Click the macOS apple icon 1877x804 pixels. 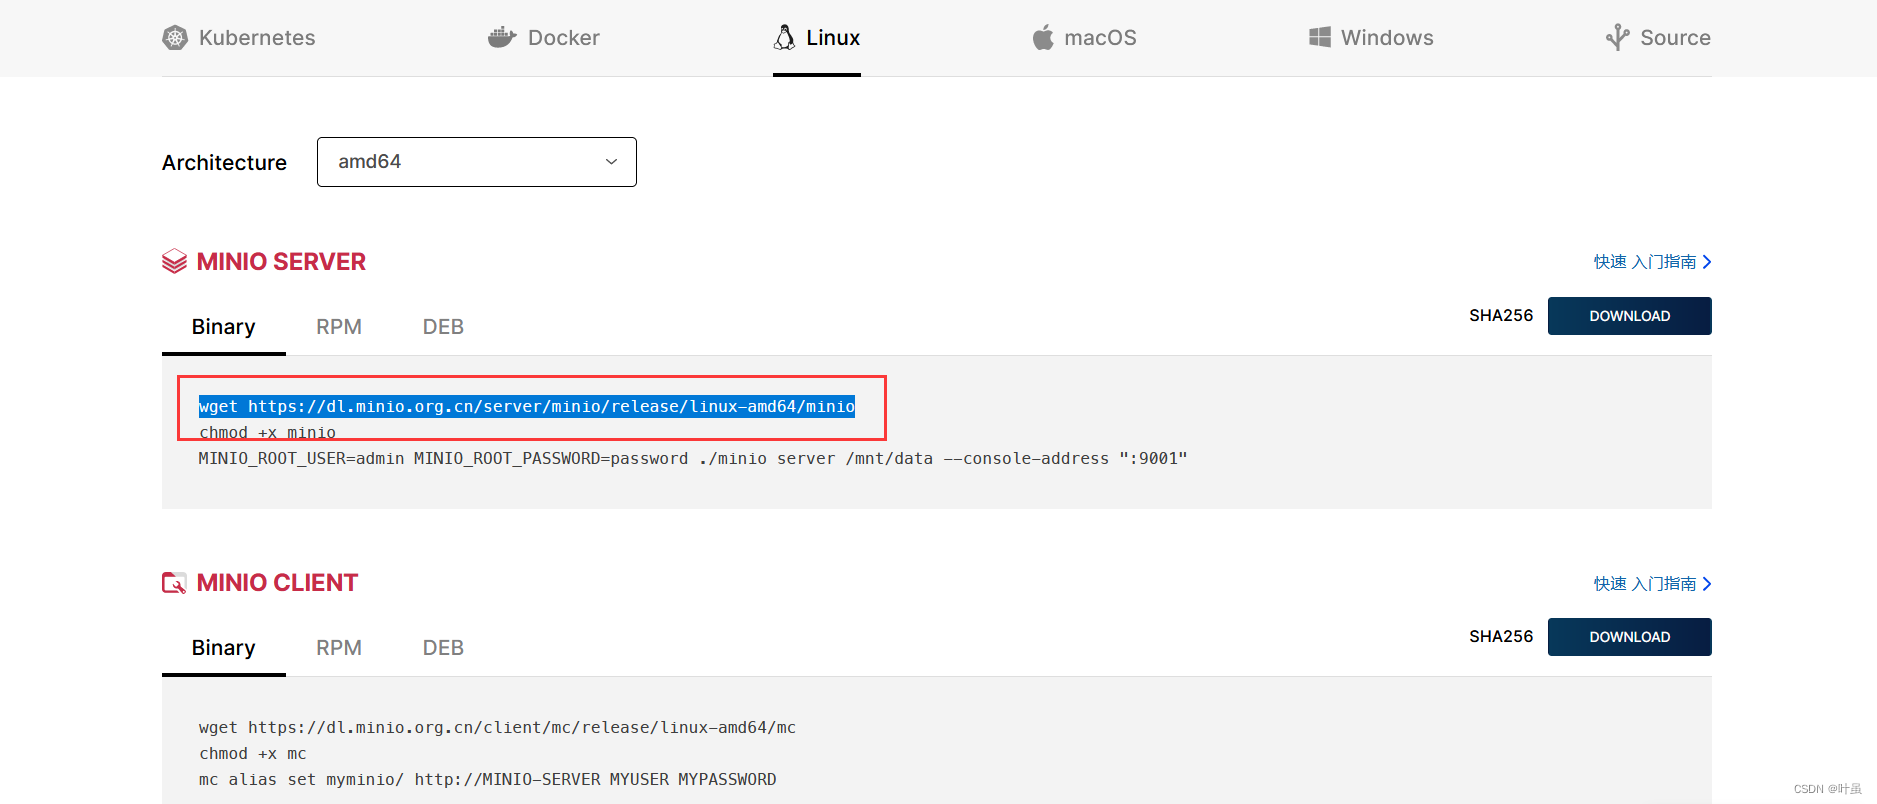1043,37
